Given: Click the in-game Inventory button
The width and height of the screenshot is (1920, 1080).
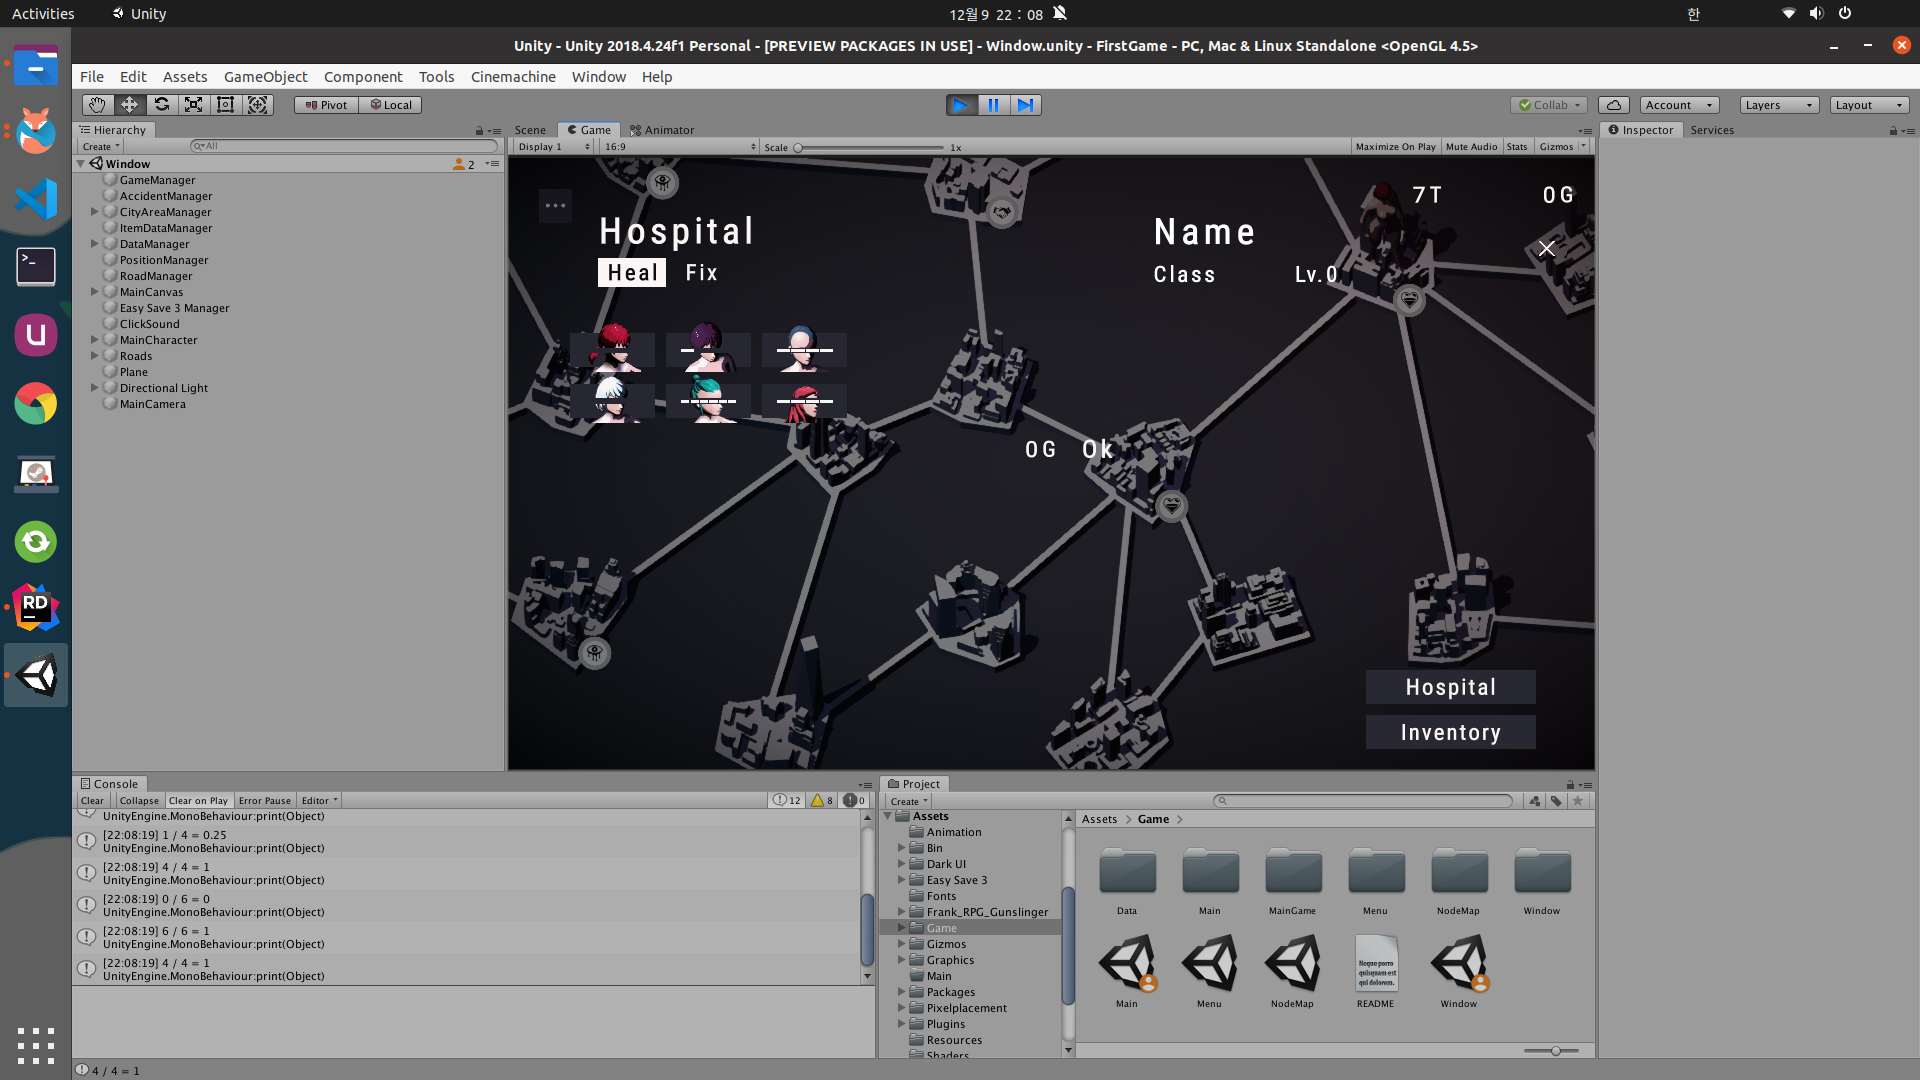Looking at the screenshot, I should [x=1450, y=732].
